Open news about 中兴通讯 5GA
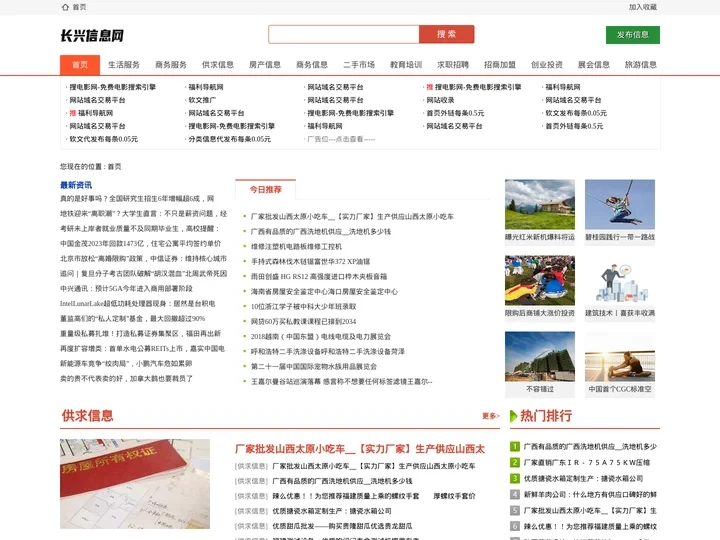This screenshot has height=540, width=720. point(126,289)
